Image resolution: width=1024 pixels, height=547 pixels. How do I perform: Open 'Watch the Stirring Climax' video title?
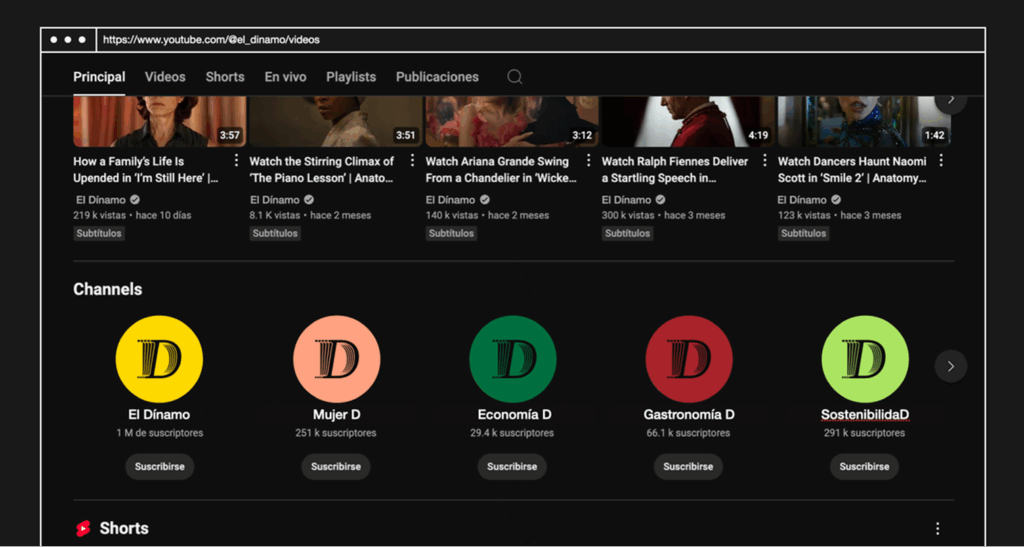pos(322,170)
